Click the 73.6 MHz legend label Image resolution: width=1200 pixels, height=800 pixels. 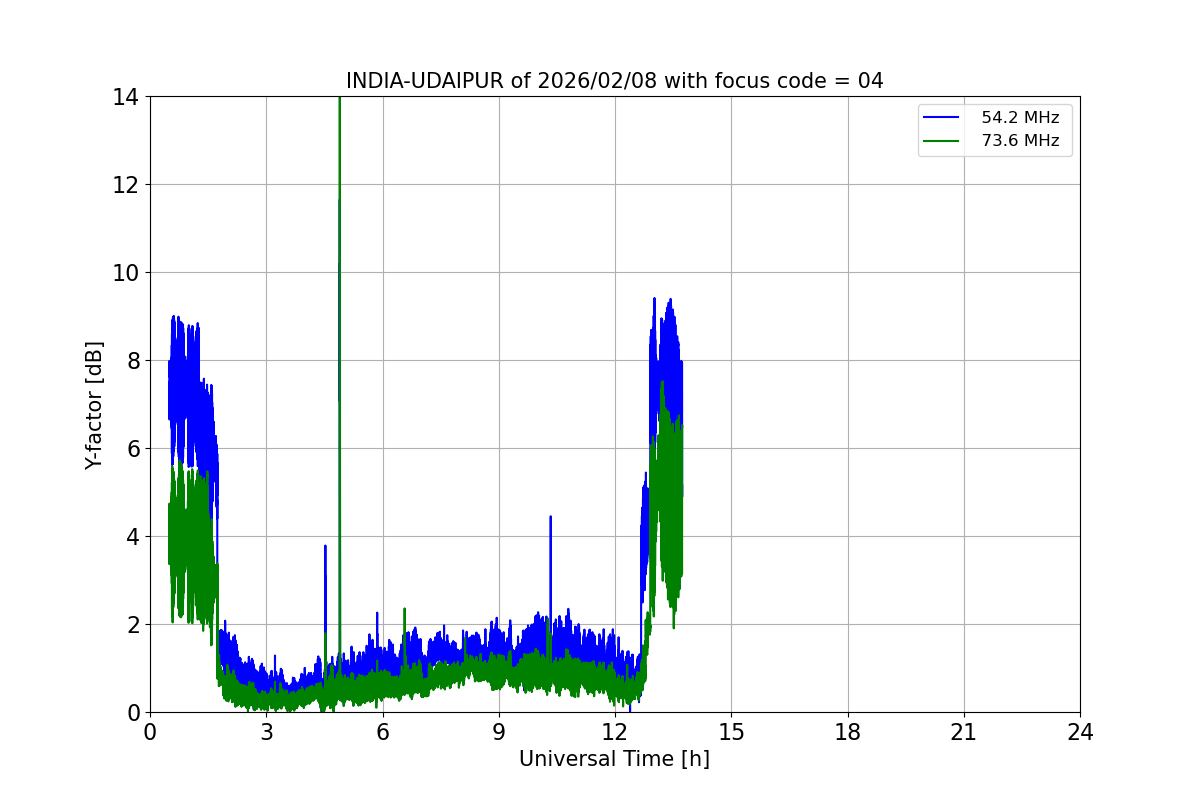(x=1020, y=141)
